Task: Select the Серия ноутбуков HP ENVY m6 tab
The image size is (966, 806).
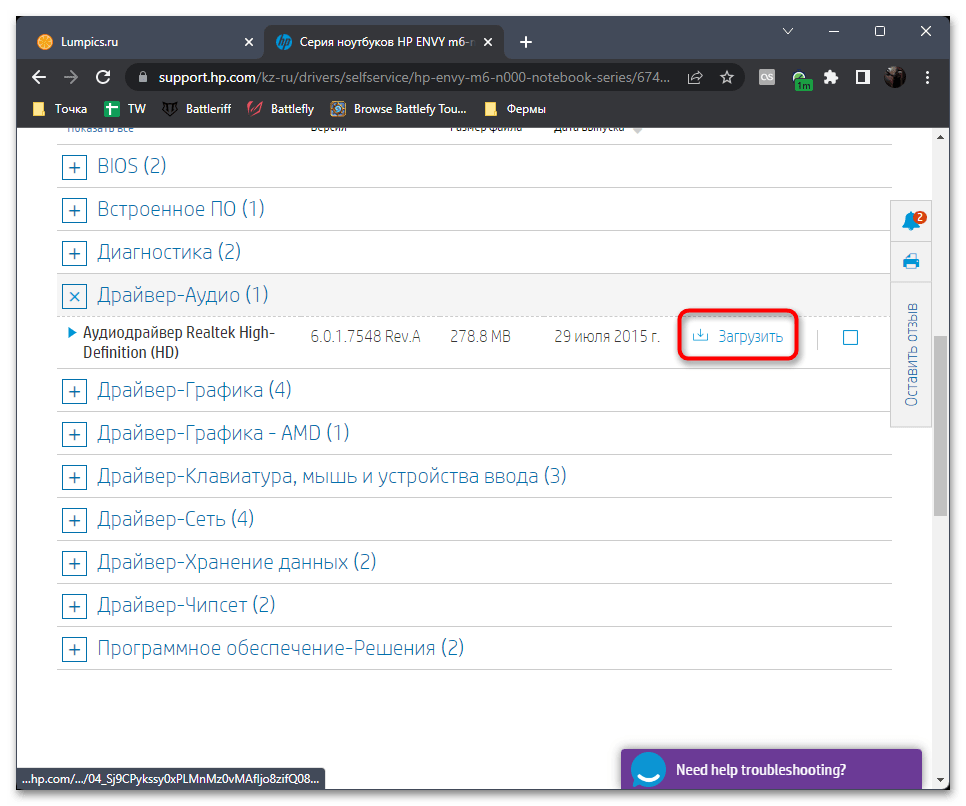Action: tap(383, 42)
